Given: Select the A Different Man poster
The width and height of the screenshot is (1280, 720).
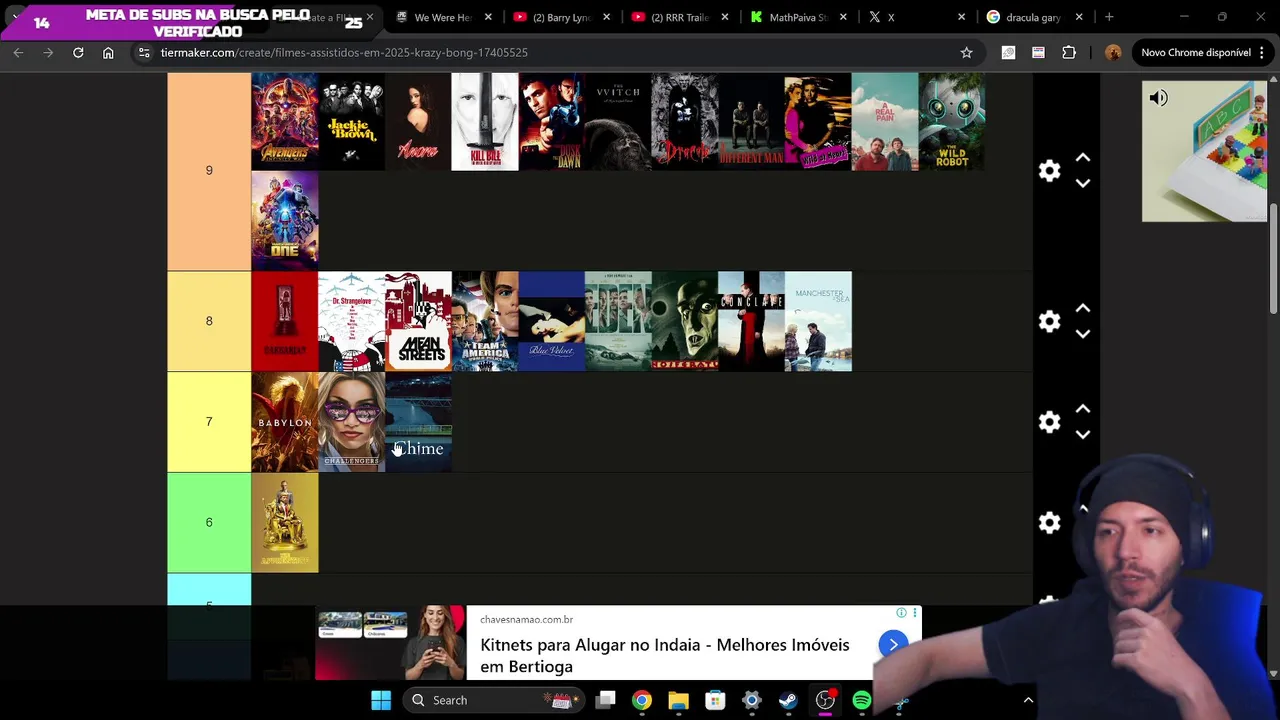Looking at the screenshot, I should pos(751,121).
